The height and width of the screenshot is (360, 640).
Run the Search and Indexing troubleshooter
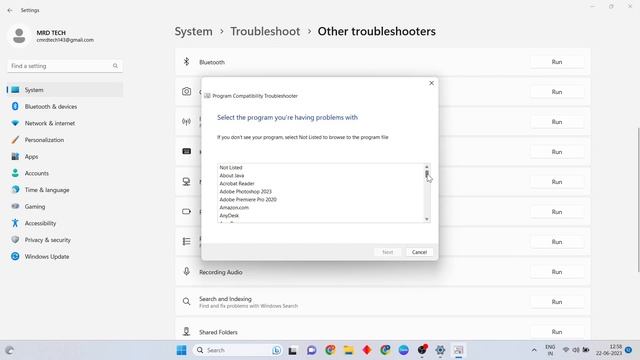coord(557,302)
